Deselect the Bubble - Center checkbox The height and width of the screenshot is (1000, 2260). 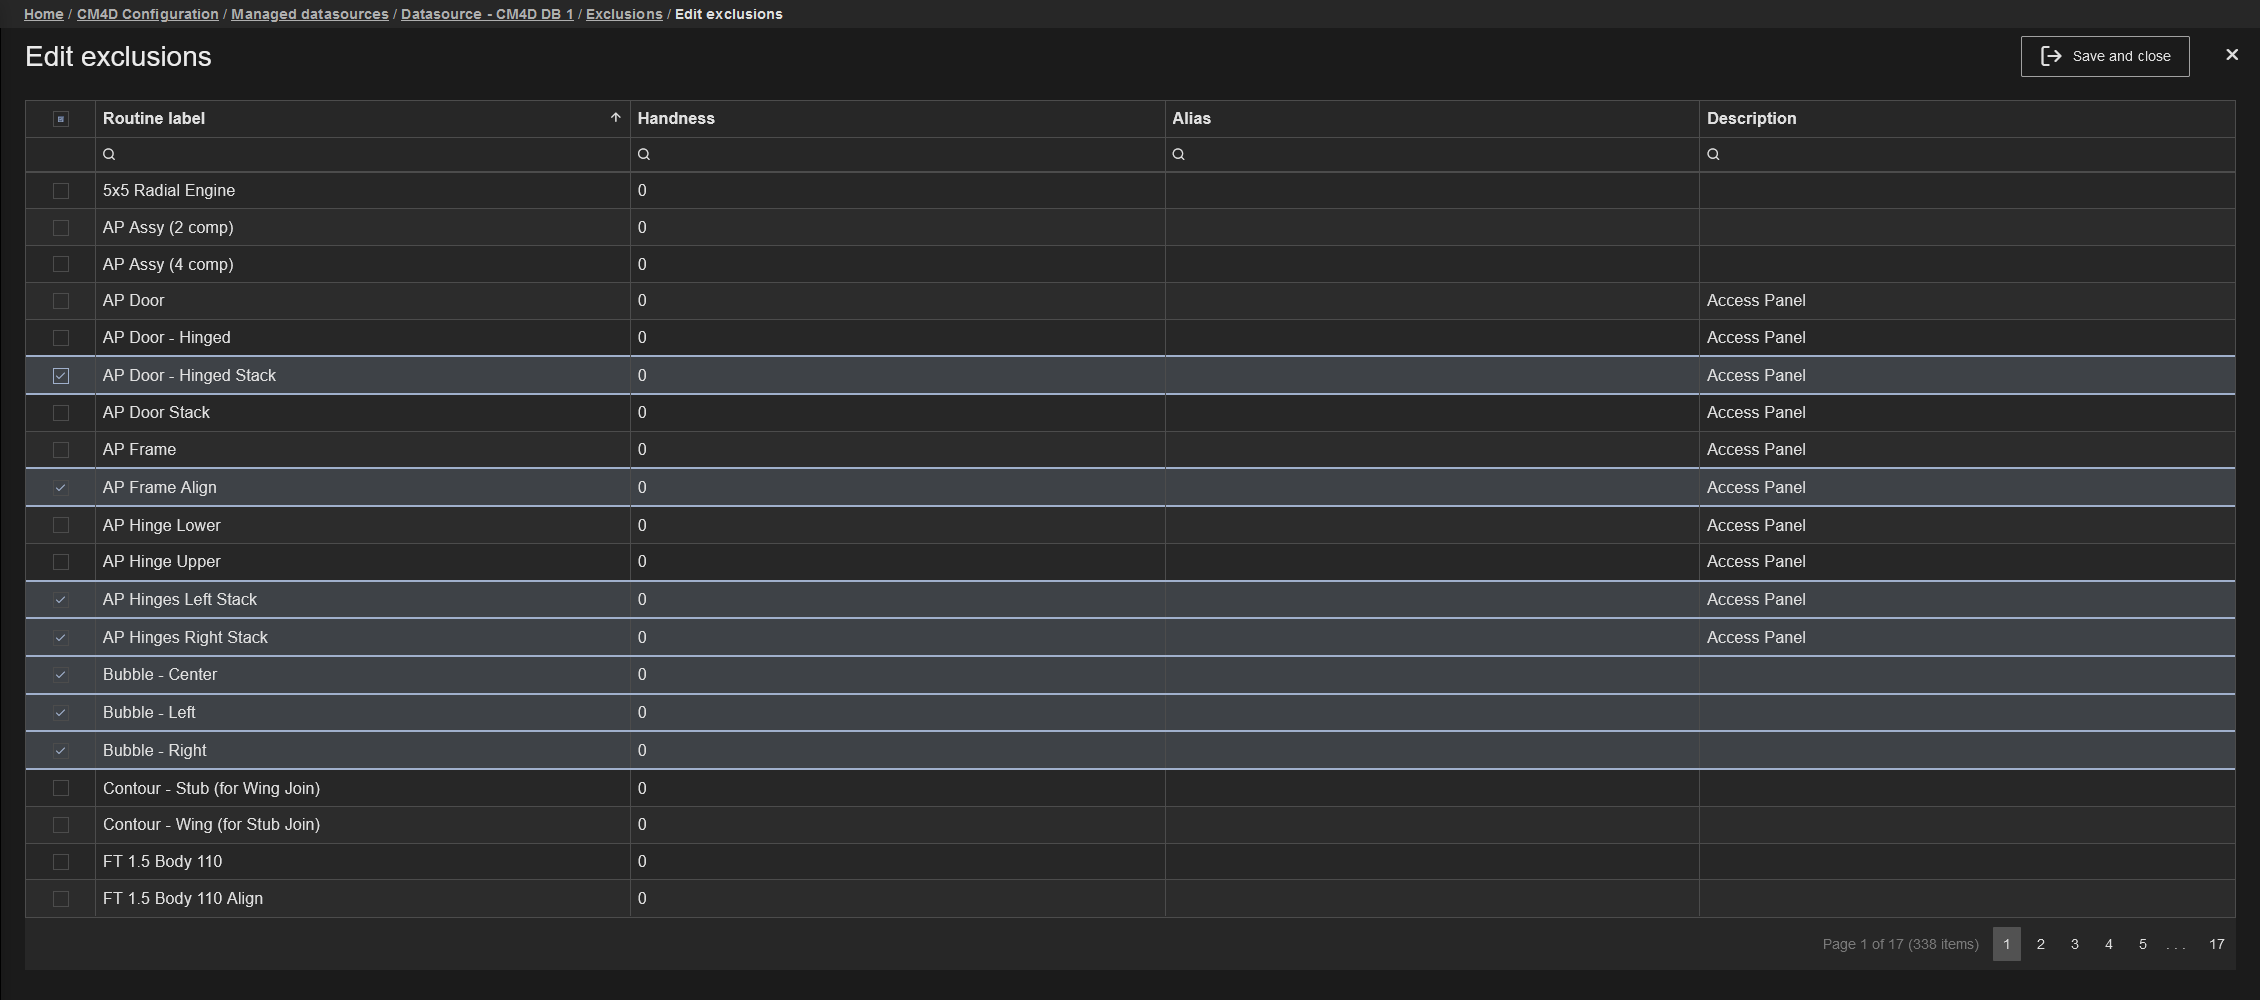pos(61,675)
